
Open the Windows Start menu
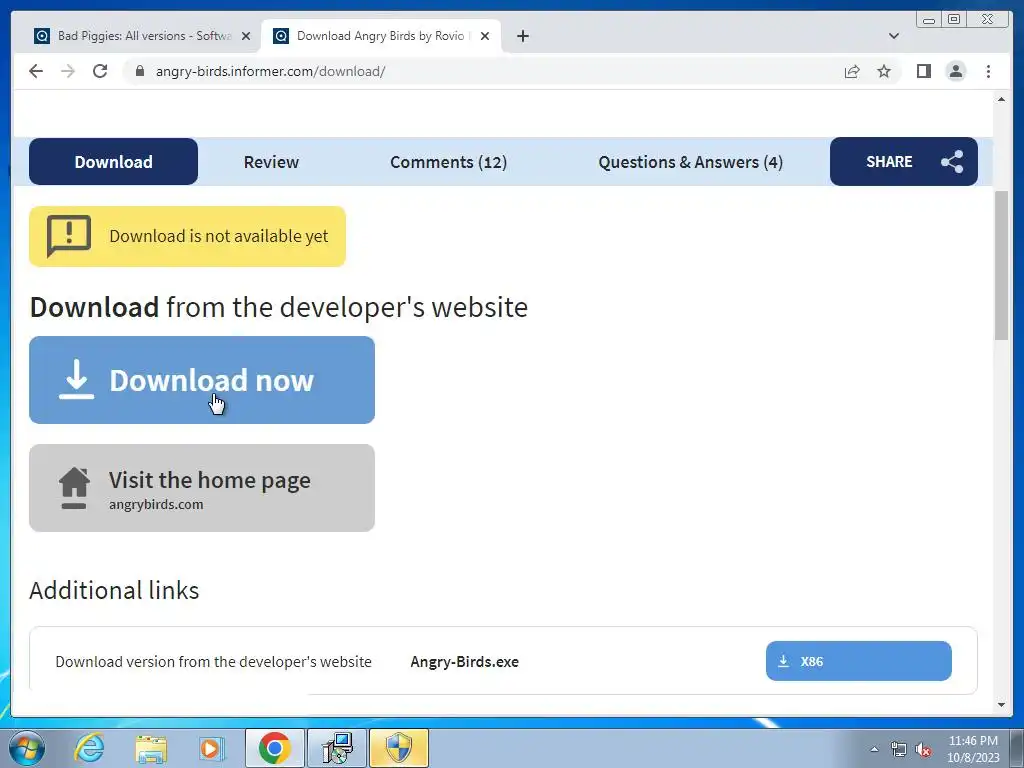pyautogui.click(x=27, y=748)
